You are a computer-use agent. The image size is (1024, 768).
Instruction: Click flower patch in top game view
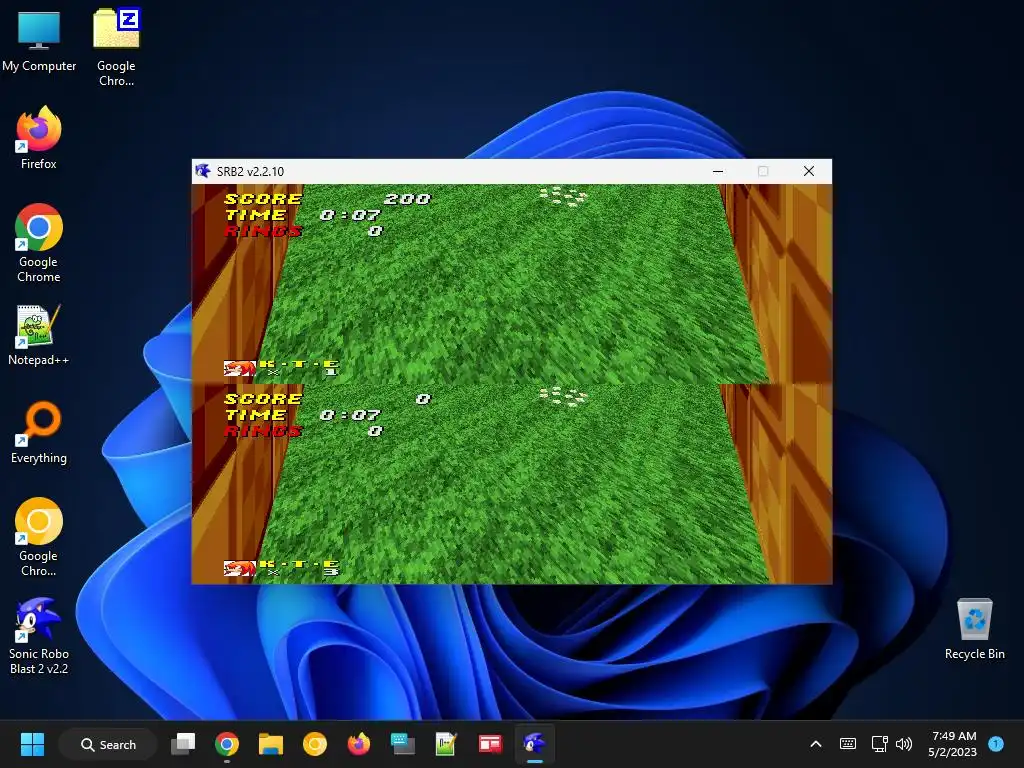(563, 196)
